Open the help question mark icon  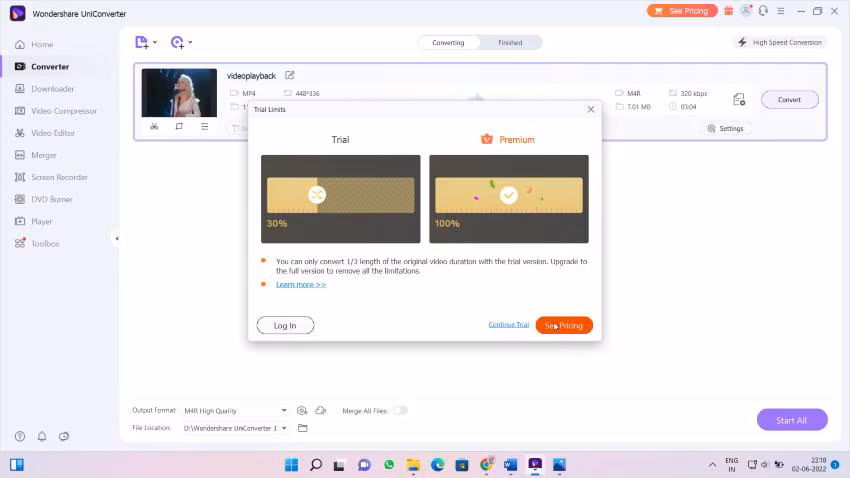[20, 436]
